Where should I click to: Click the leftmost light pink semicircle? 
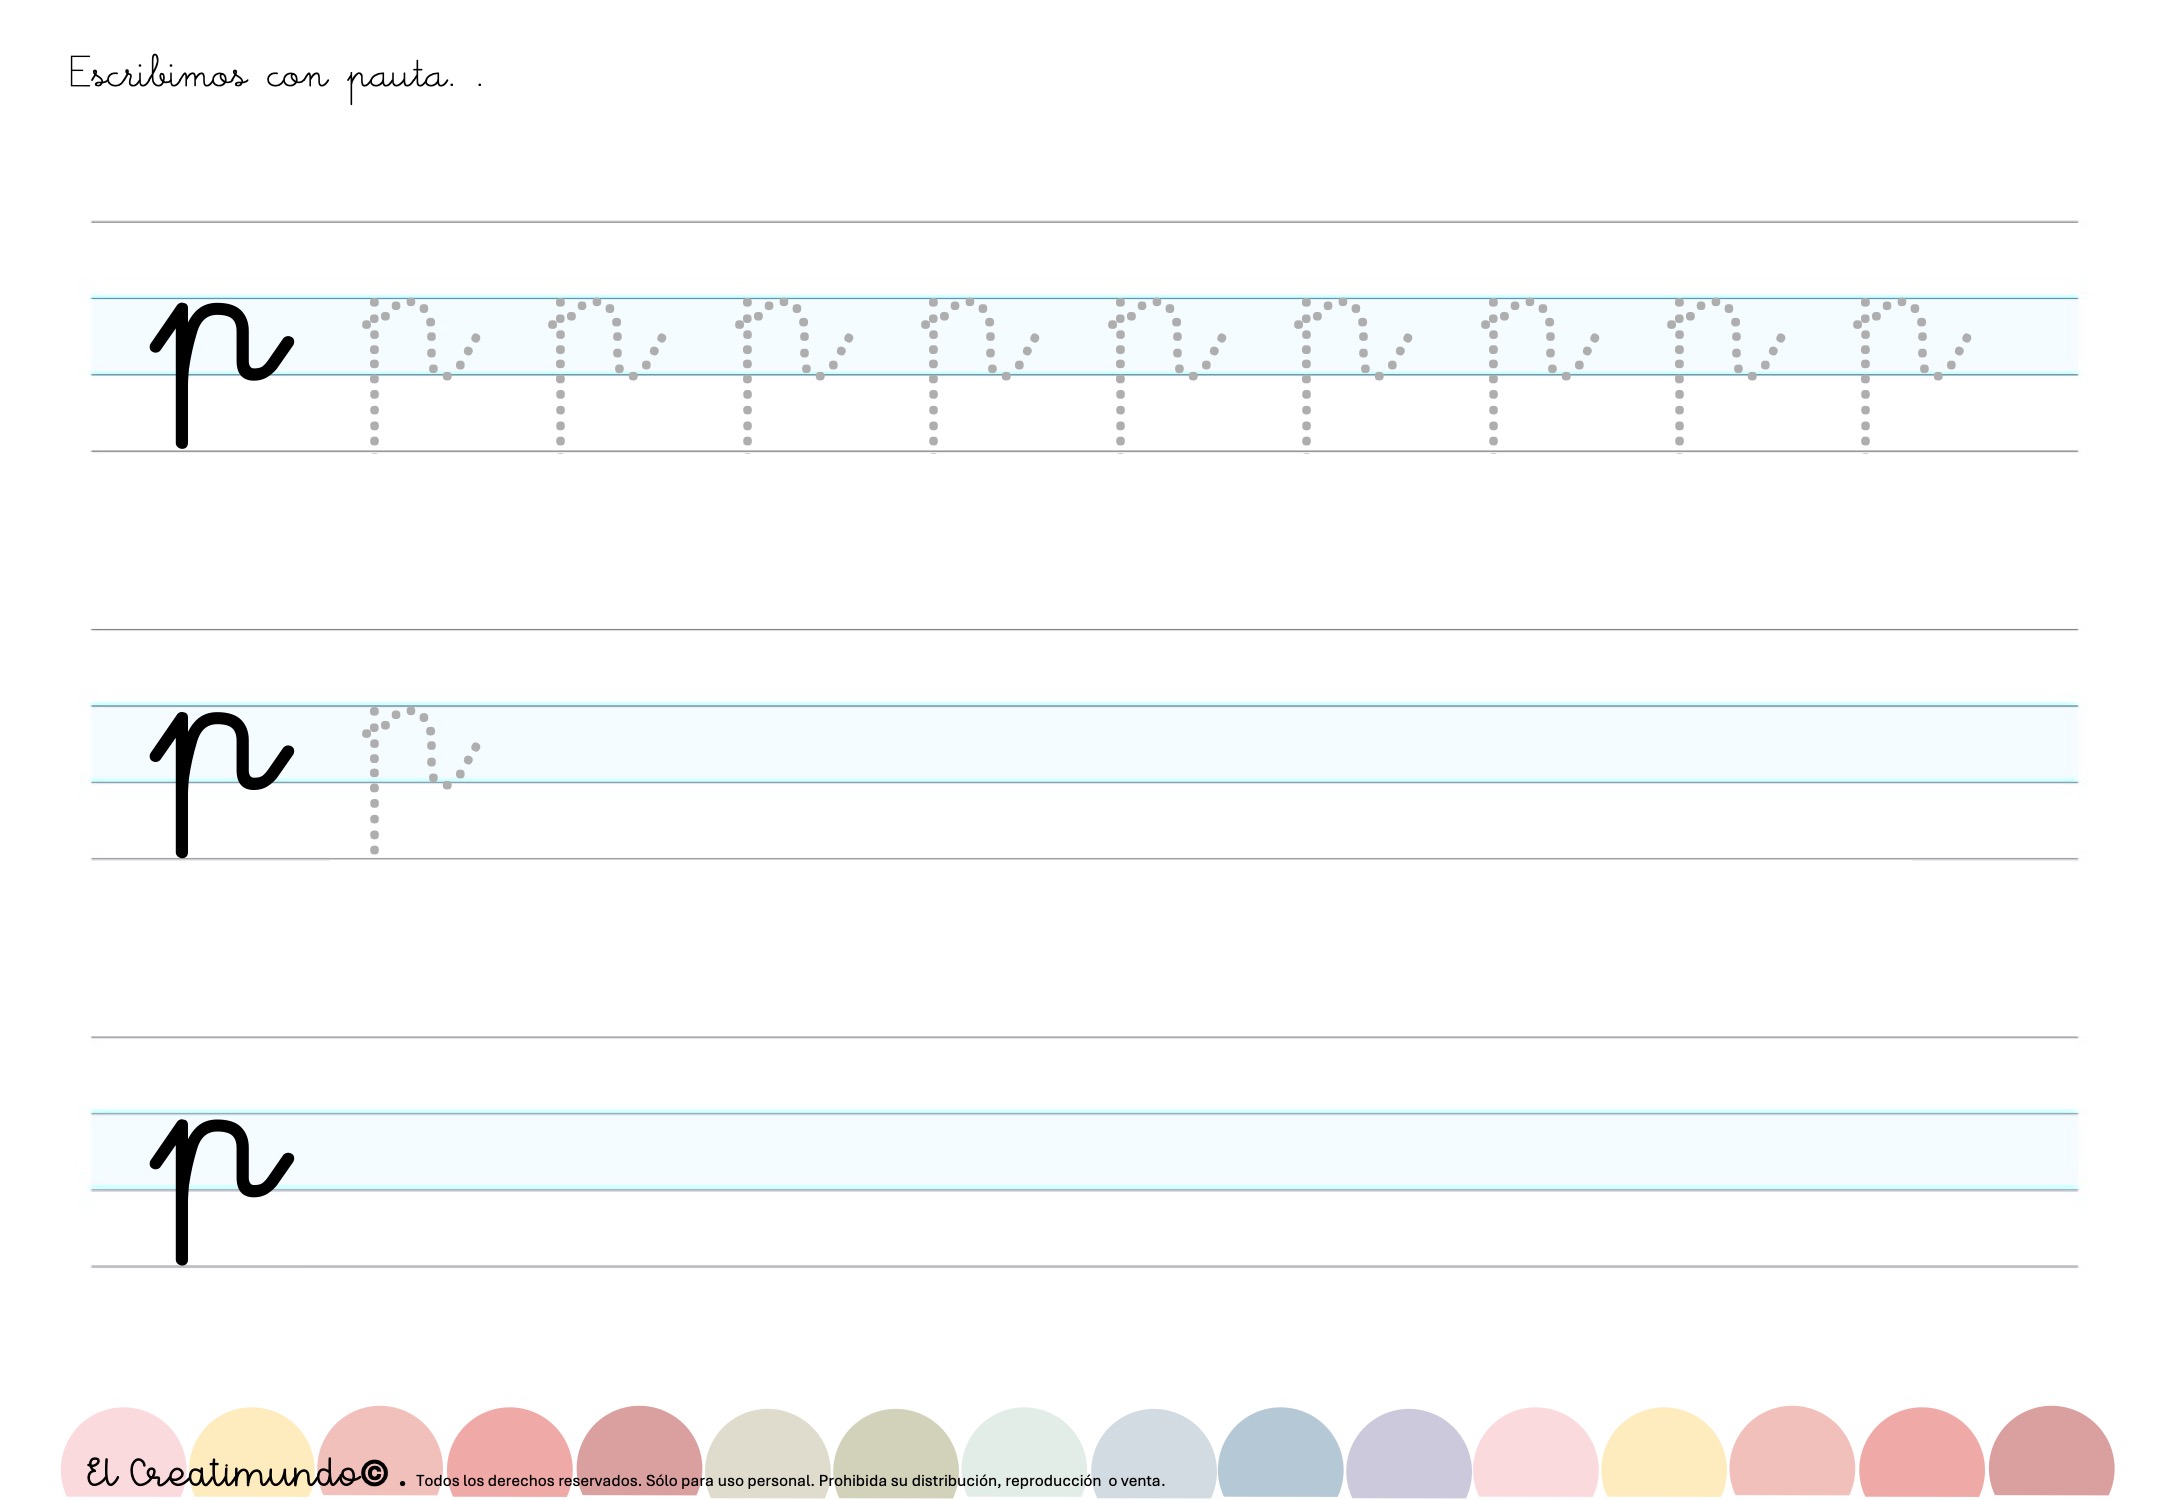point(123,1435)
